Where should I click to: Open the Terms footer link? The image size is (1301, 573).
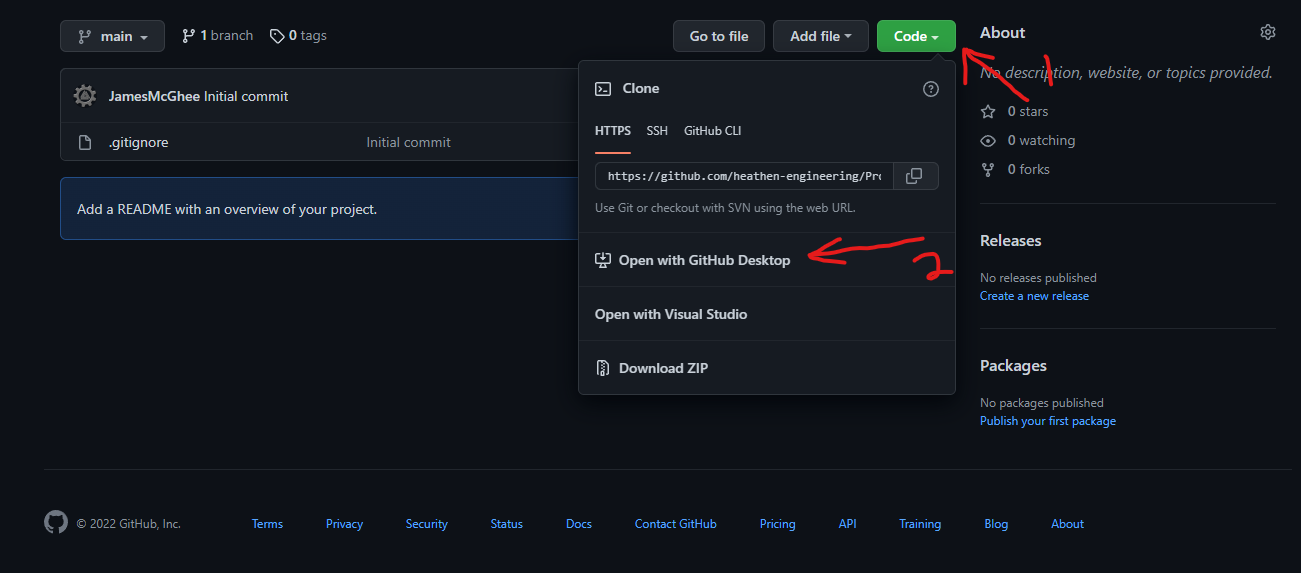(267, 524)
